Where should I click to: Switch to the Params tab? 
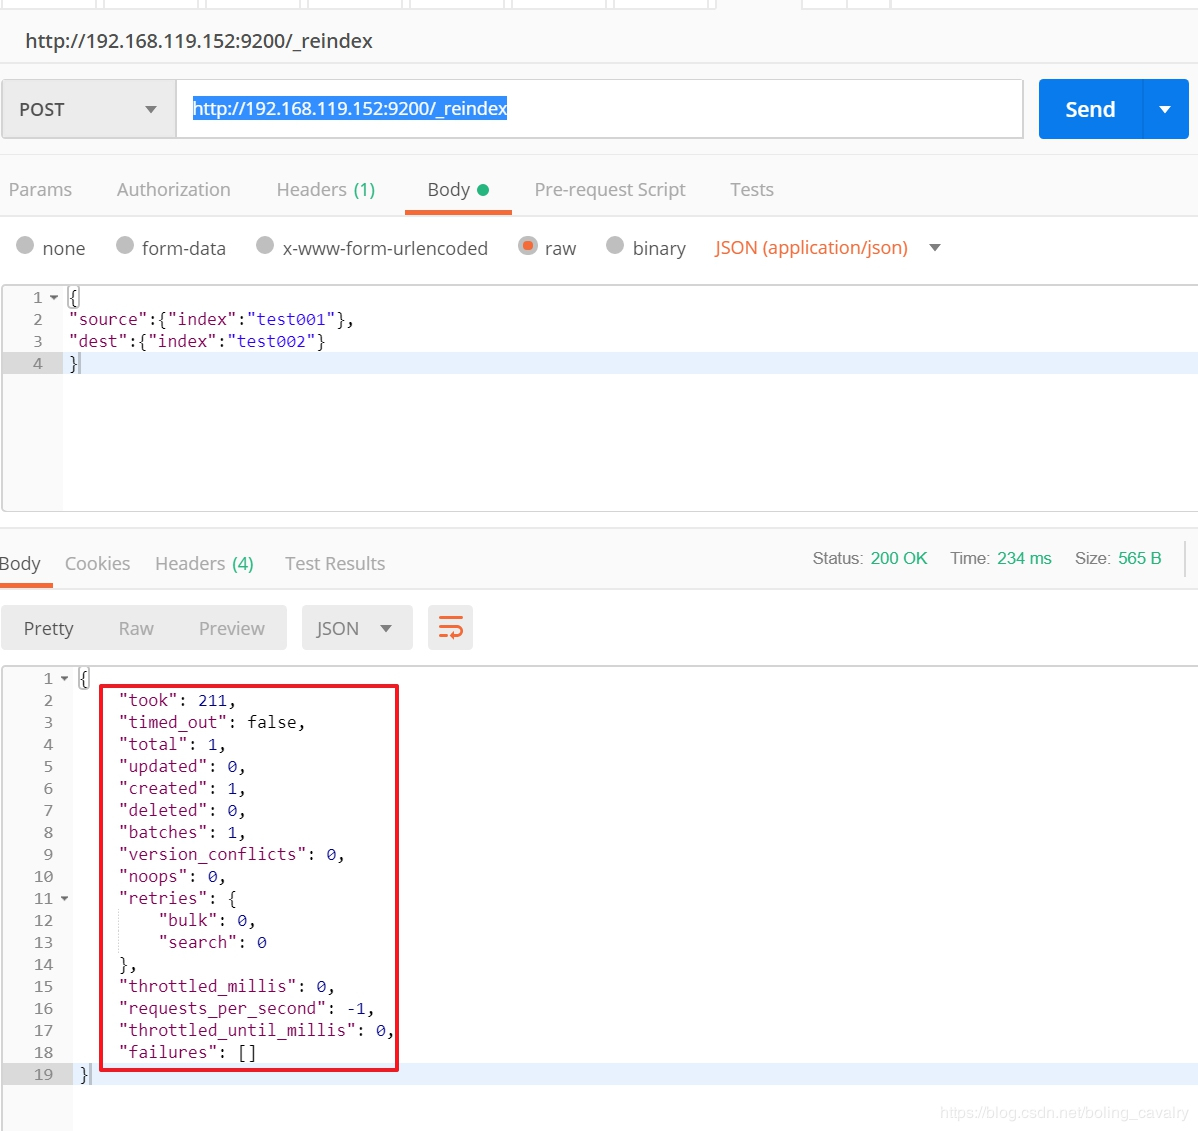(40, 190)
